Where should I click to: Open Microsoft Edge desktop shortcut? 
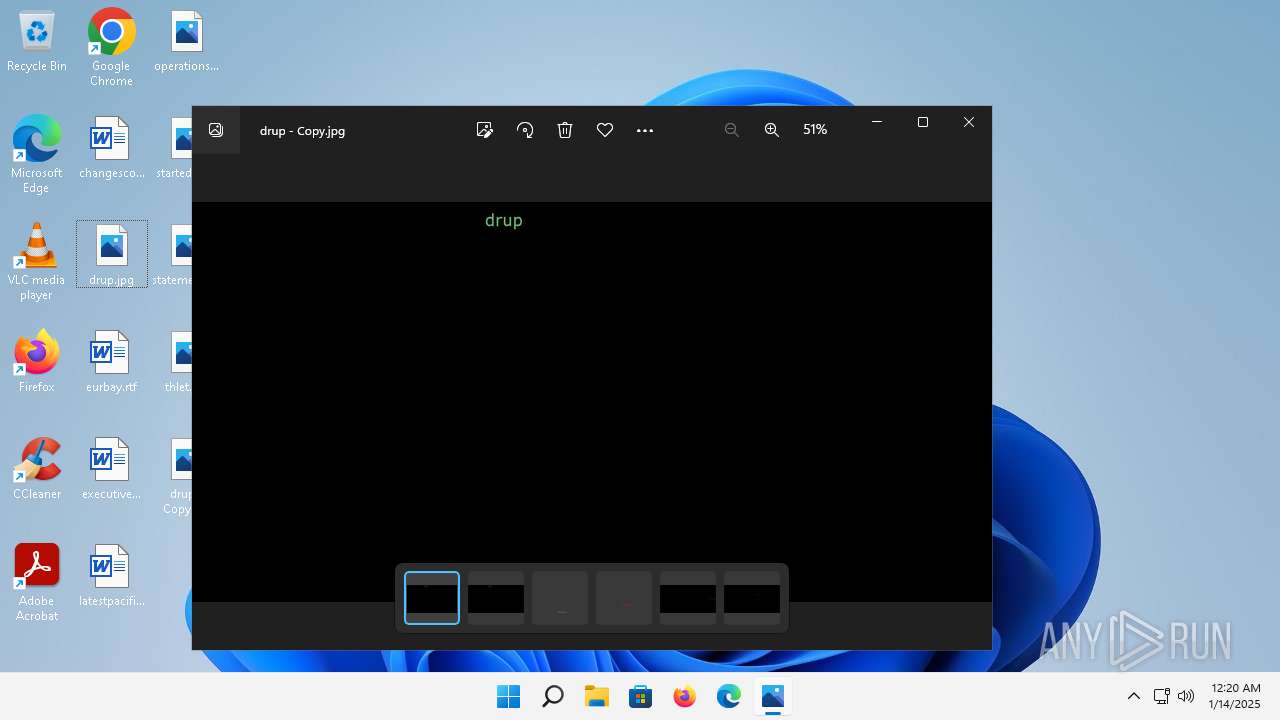(x=36, y=154)
